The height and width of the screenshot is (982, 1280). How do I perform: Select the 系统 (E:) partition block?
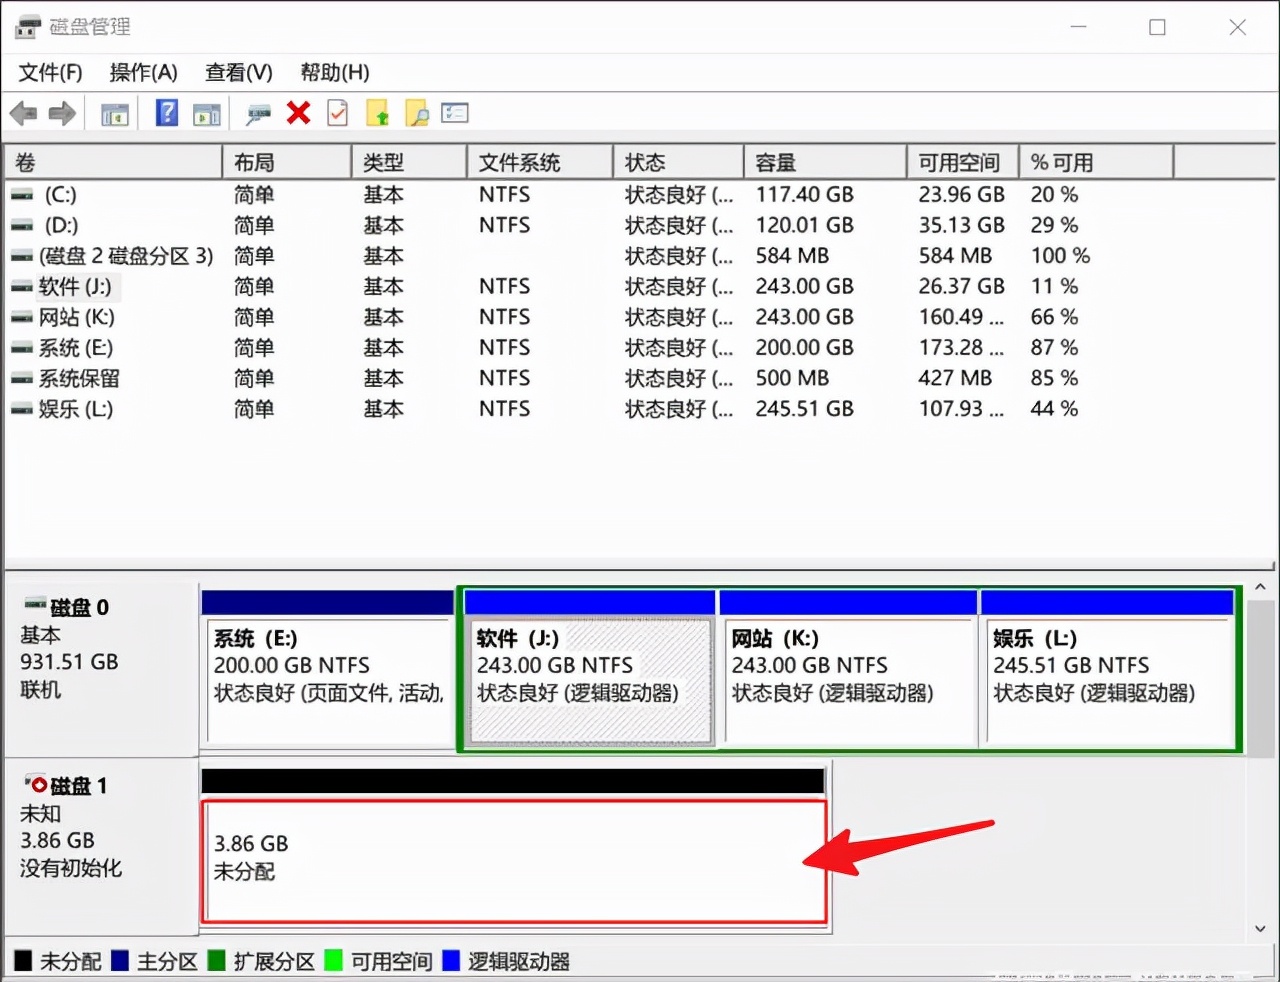[326, 670]
